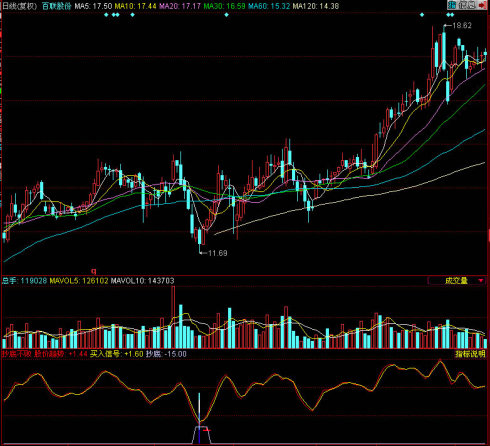Click the MAVOL5 volume average label
This screenshot has height=446, width=490.
coord(79,281)
